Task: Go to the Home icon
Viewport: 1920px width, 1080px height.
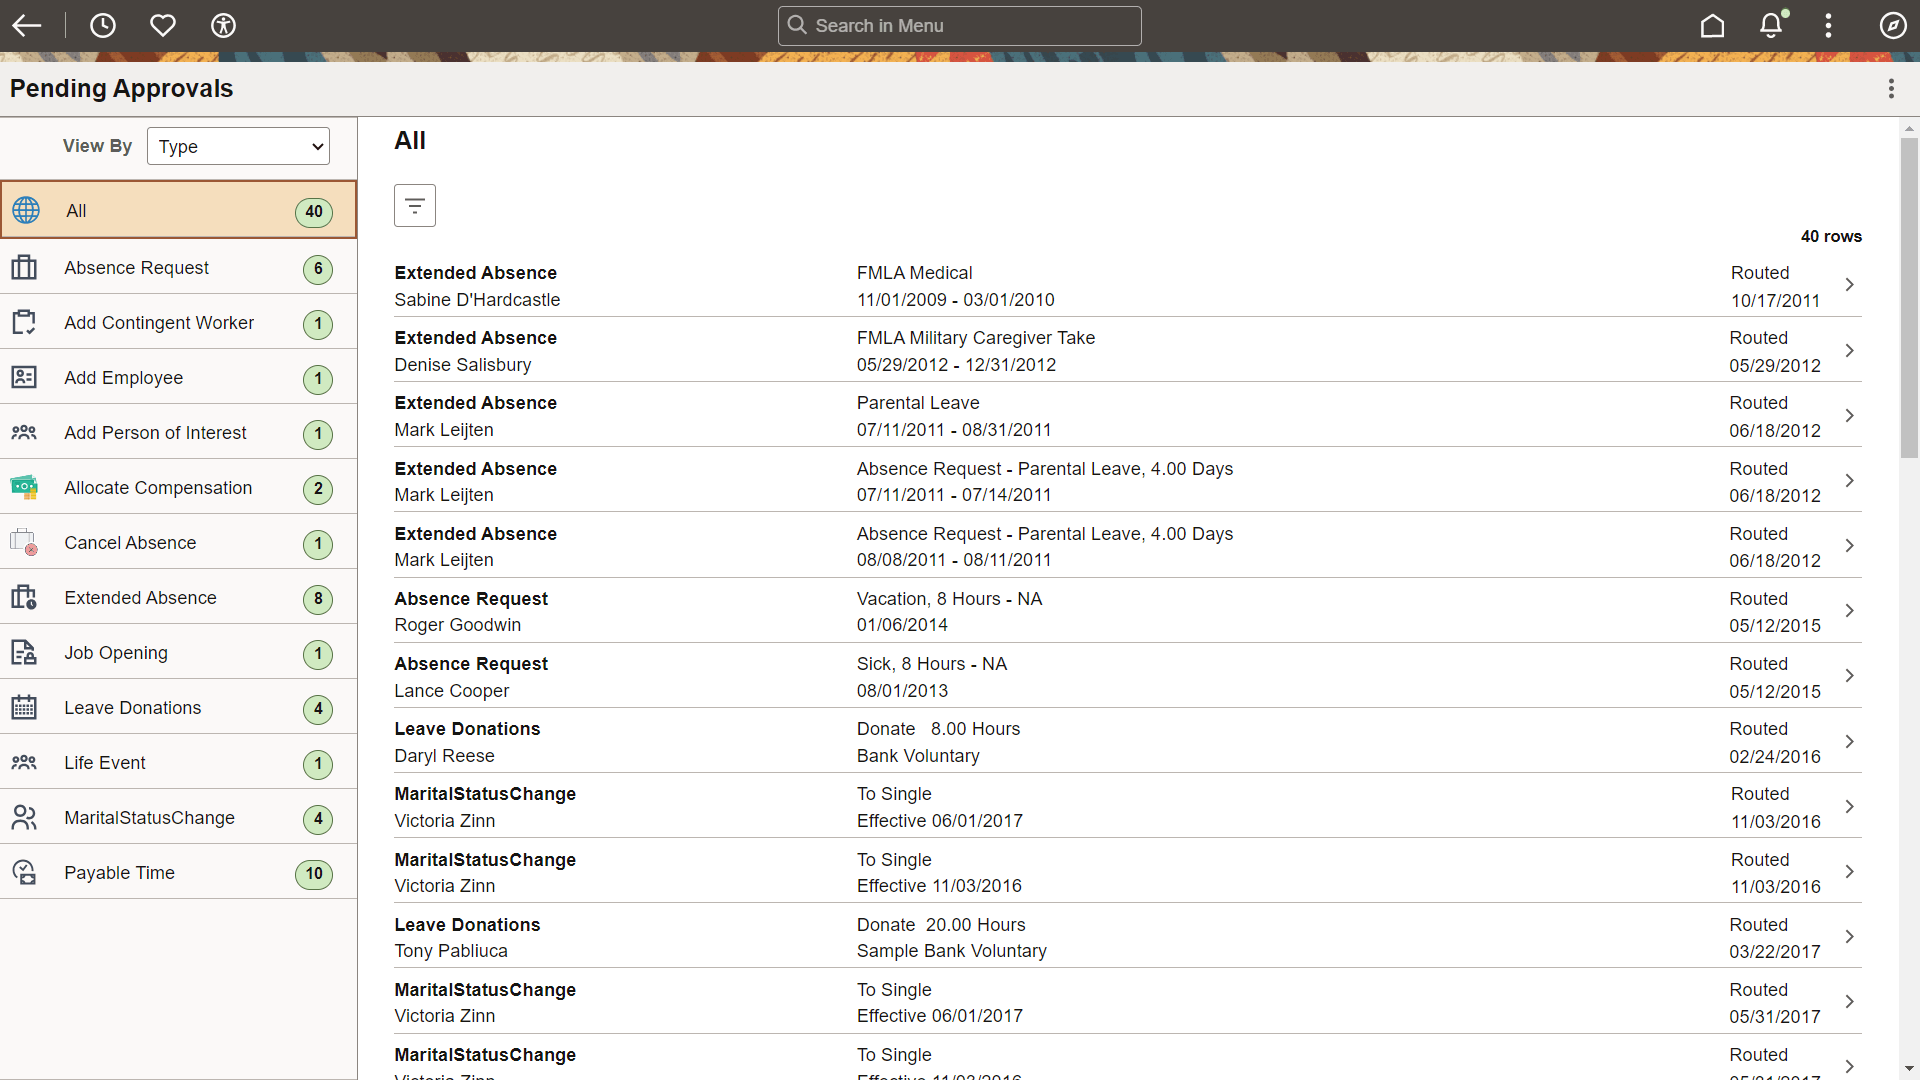Action: click(1712, 26)
